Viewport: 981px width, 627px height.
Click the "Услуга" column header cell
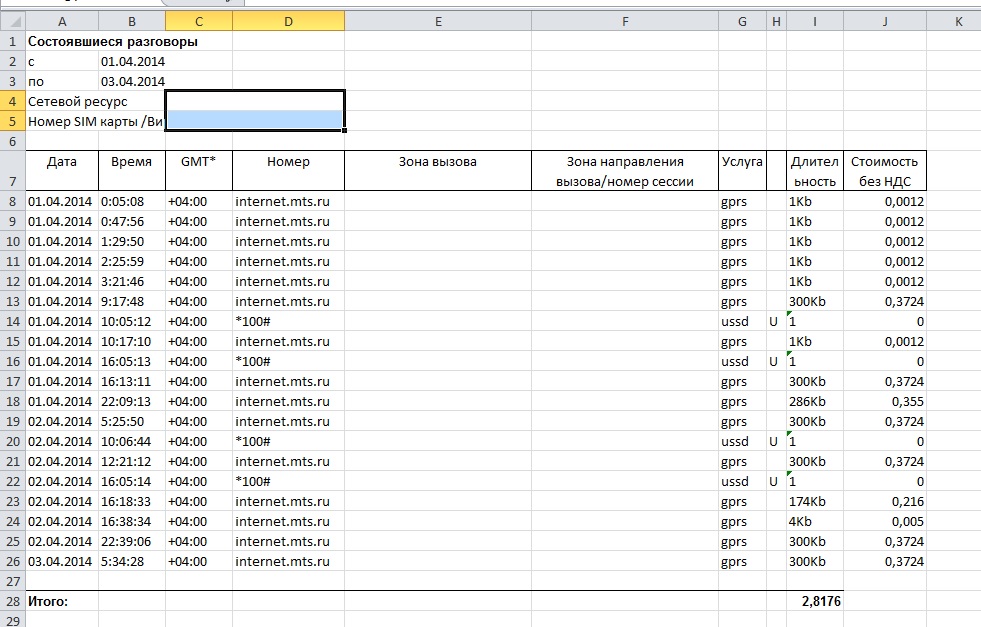click(x=741, y=161)
